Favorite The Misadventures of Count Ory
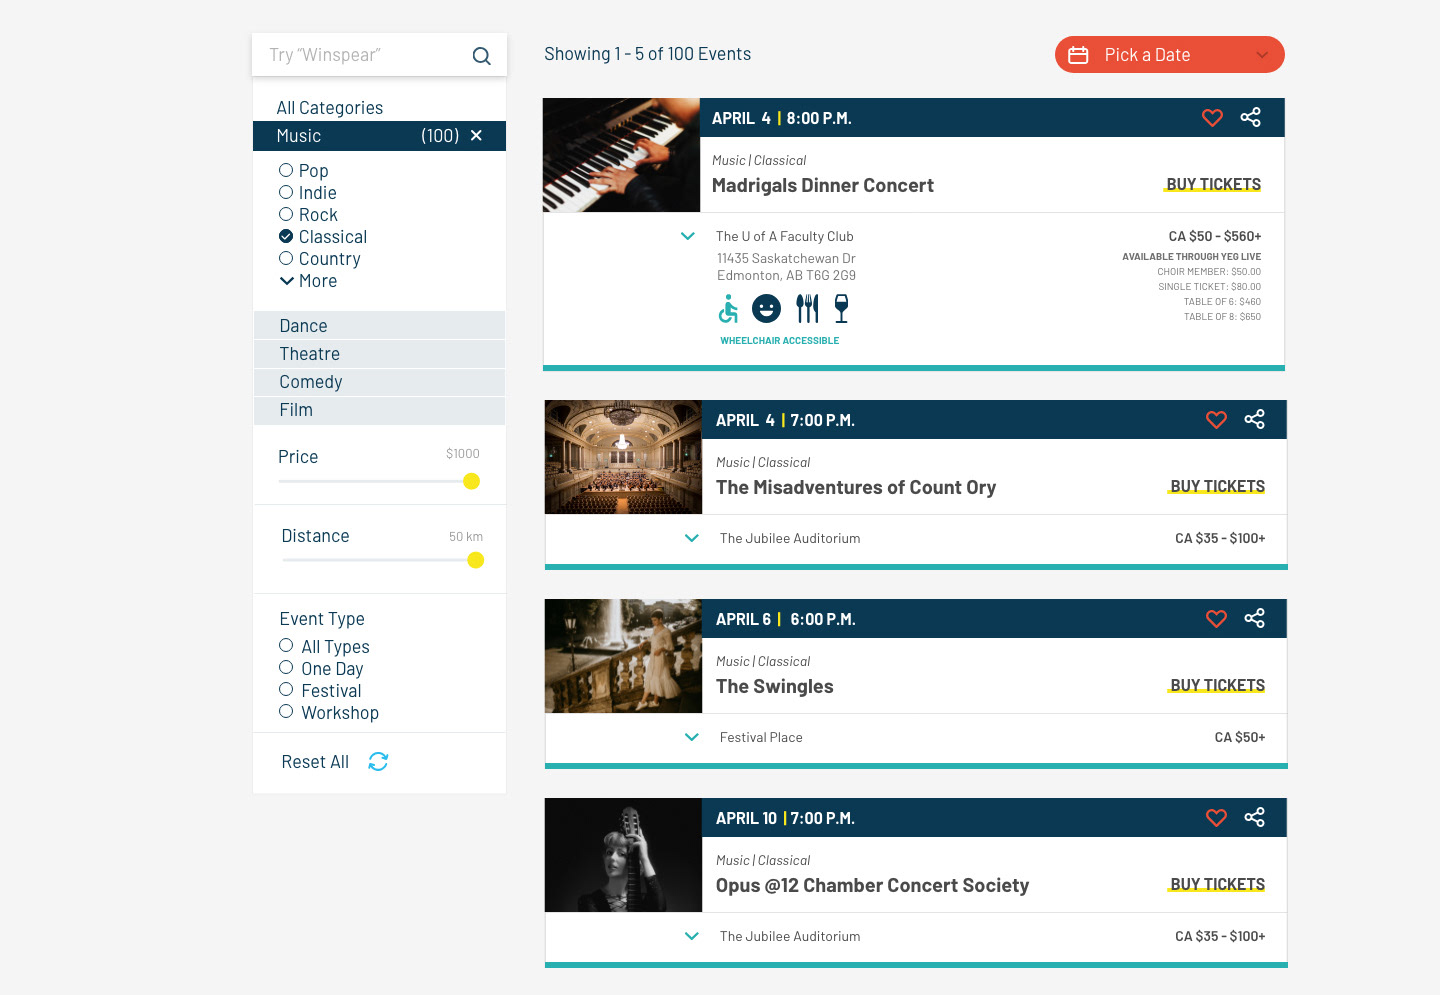The image size is (1440, 995). click(1216, 420)
